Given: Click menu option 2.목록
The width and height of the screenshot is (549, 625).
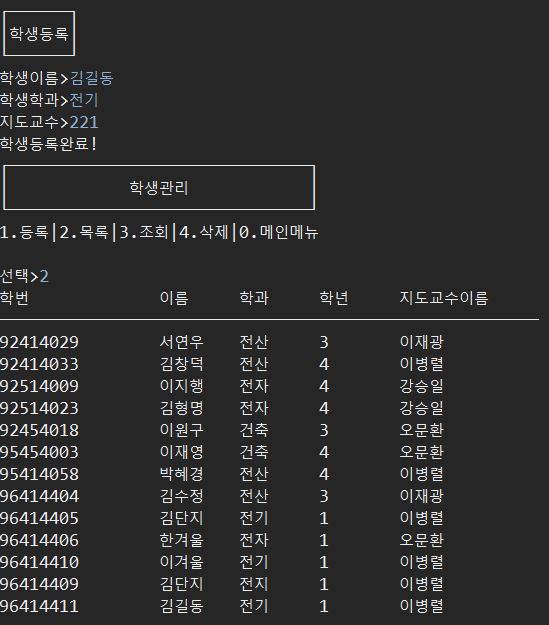Looking at the screenshot, I should (84, 232).
